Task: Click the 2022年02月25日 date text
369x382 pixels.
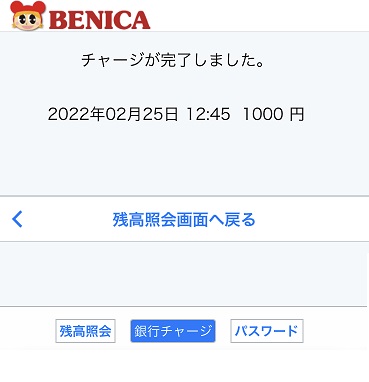Action: tap(113, 114)
